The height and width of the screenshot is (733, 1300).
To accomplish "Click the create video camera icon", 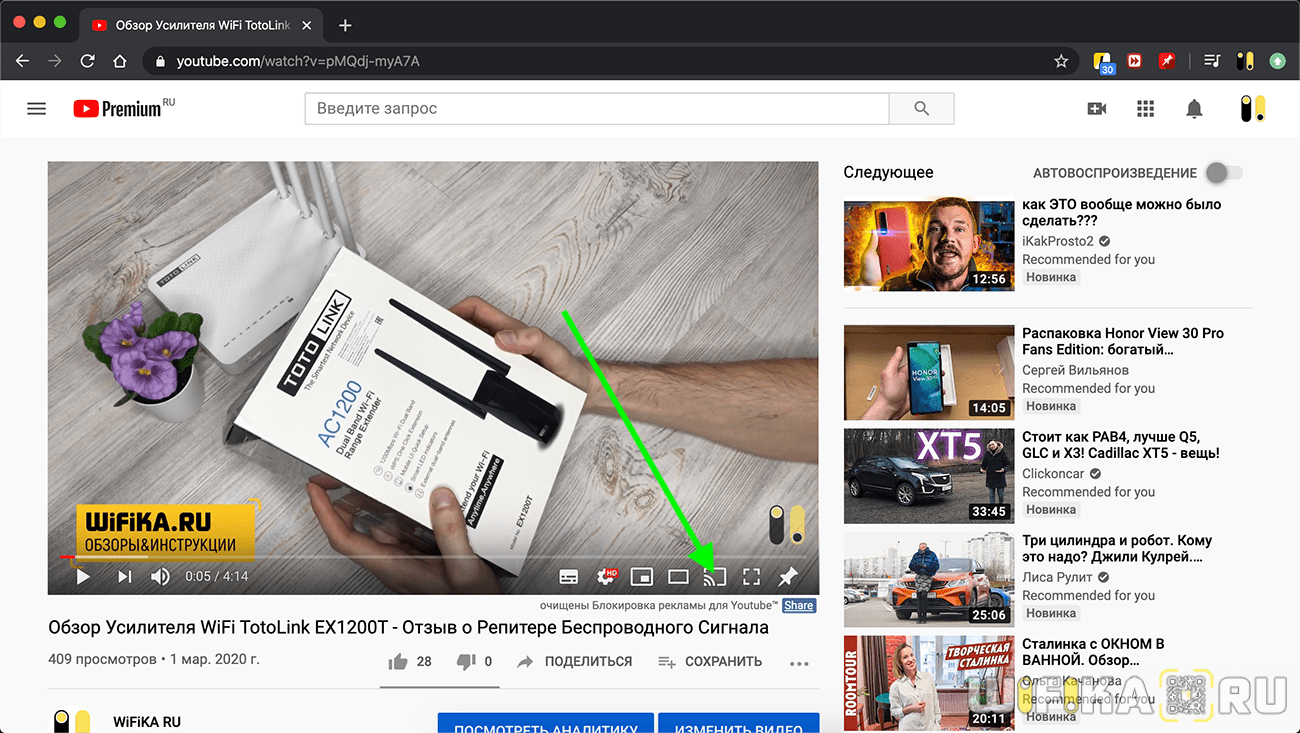I will tap(1097, 109).
